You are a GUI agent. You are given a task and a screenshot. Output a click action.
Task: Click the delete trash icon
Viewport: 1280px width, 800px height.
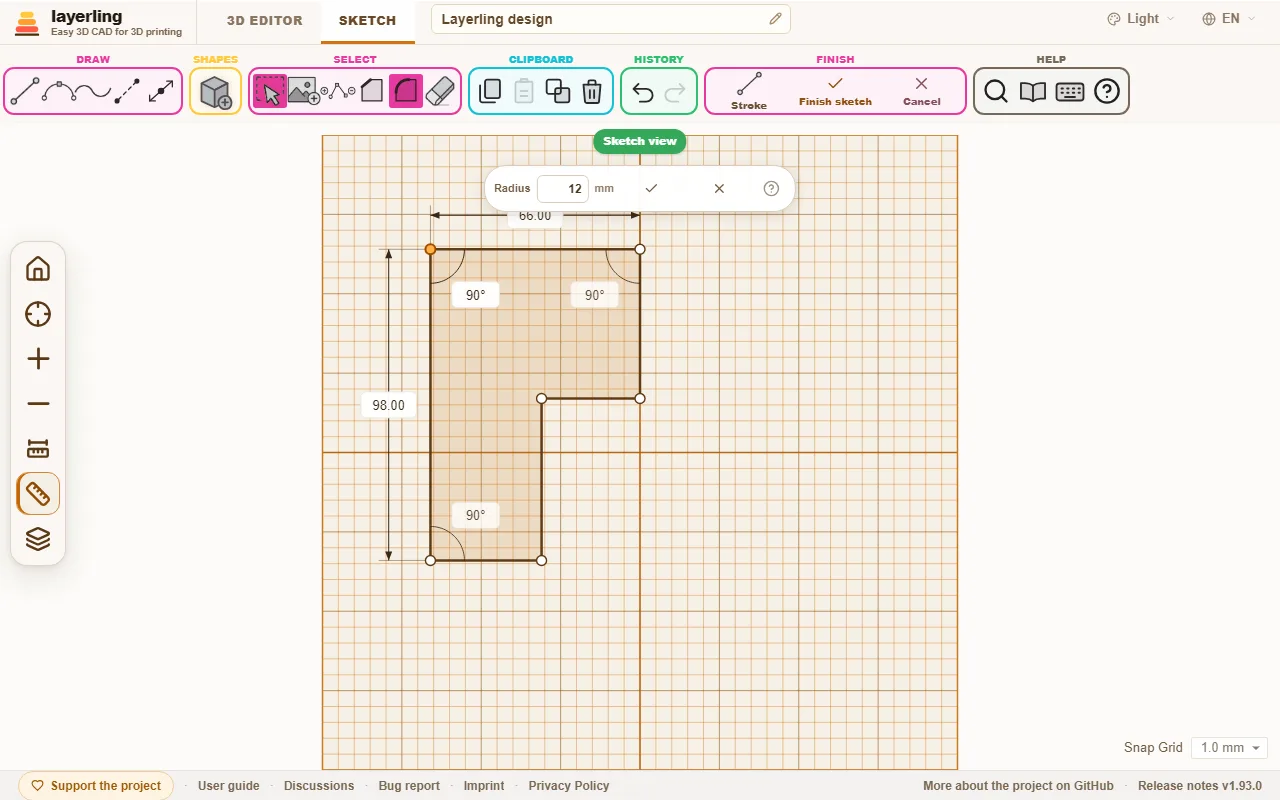pyautogui.click(x=592, y=92)
